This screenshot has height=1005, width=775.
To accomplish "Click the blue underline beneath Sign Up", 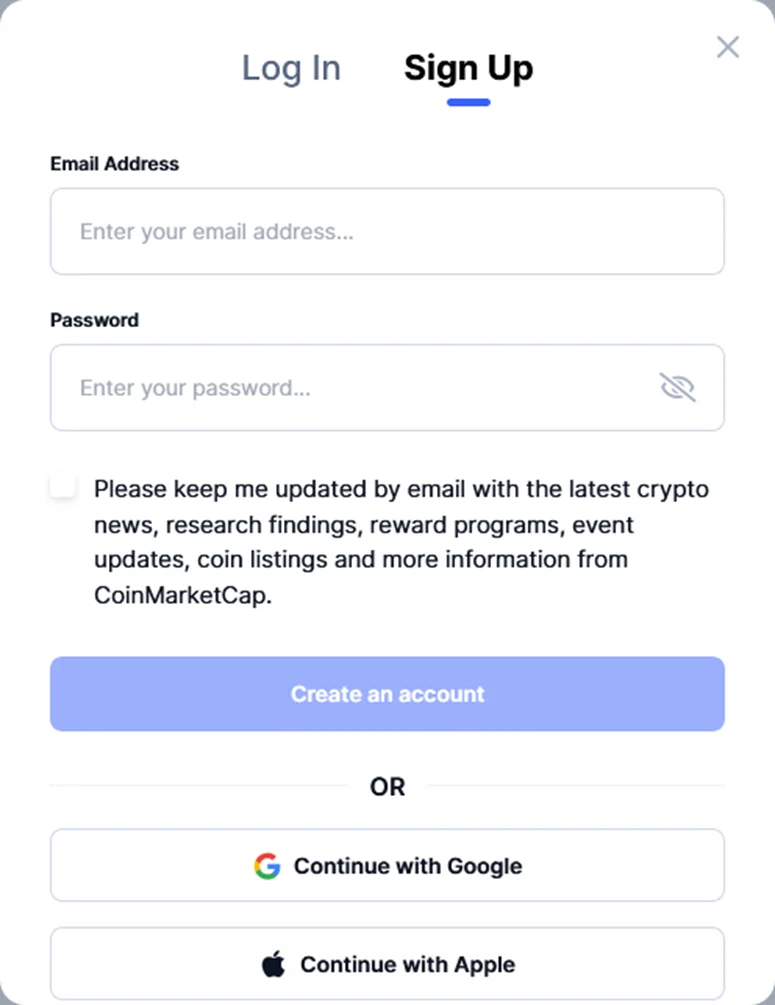I will click(469, 102).
